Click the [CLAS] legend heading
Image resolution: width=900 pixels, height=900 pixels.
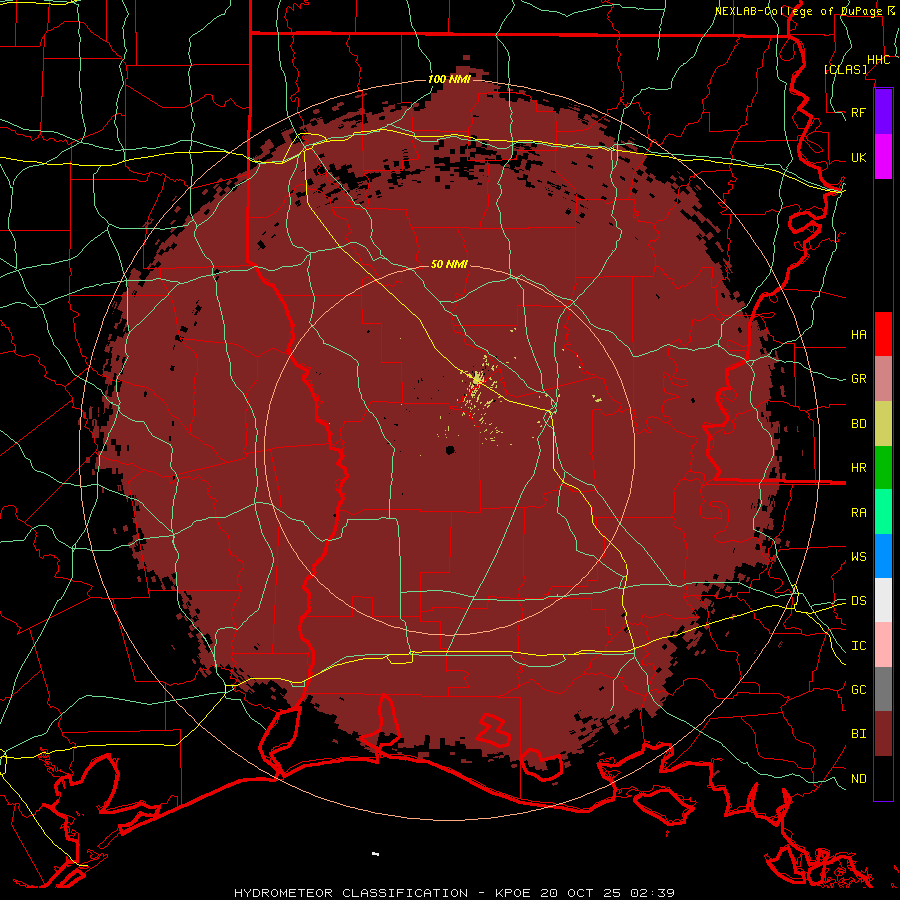point(845,69)
